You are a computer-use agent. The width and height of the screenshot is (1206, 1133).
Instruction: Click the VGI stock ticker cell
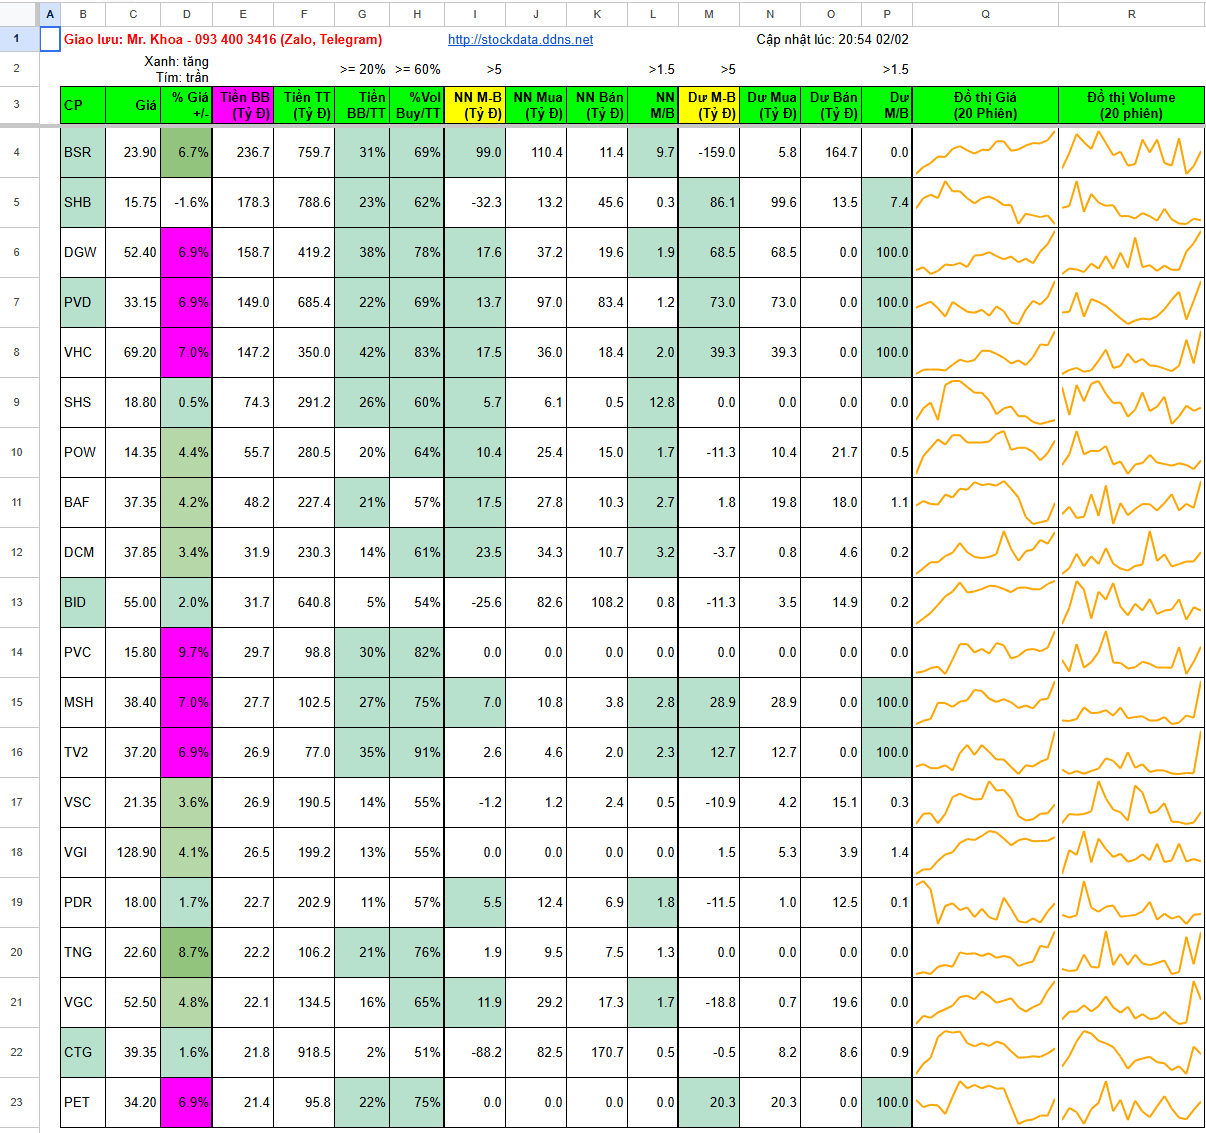tap(83, 852)
